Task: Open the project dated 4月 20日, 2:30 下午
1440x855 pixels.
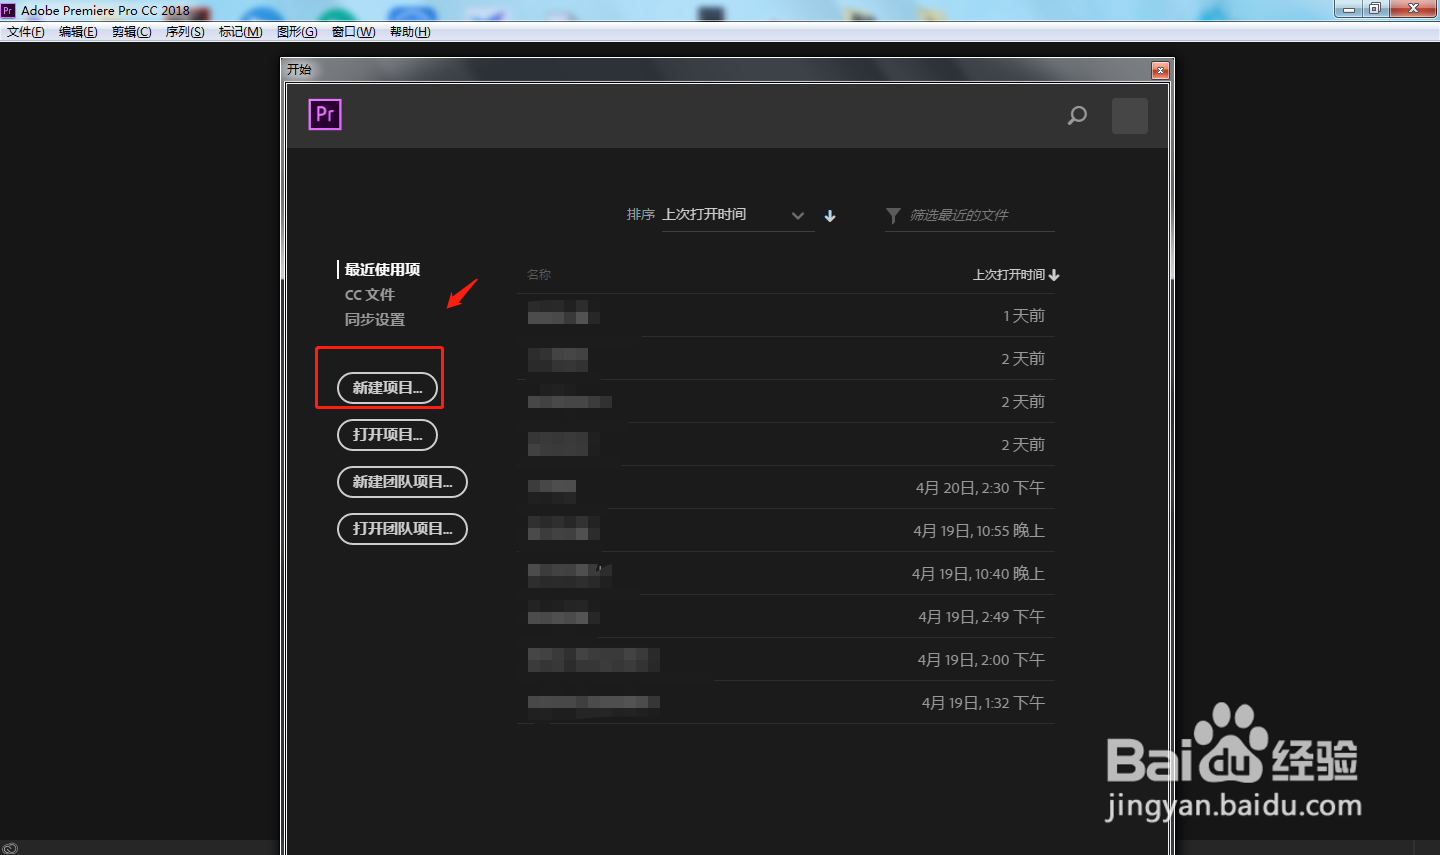Action: (x=786, y=487)
